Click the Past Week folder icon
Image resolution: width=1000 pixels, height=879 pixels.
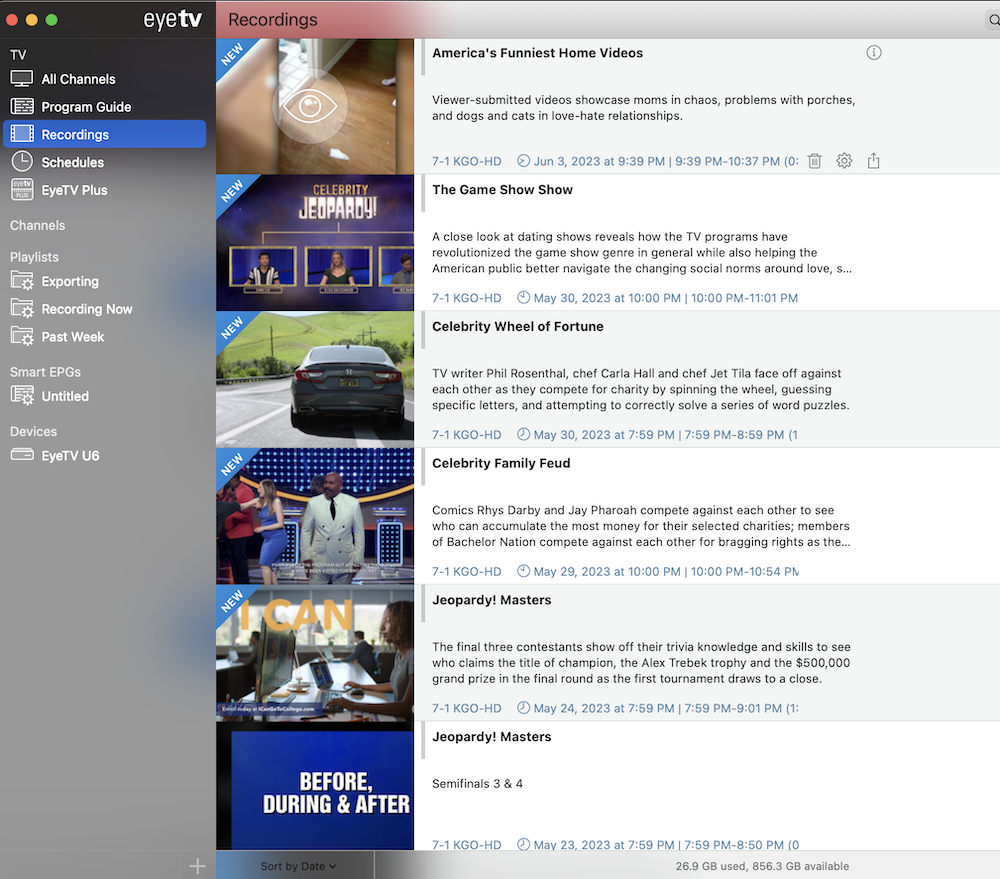[x=22, y=336]
